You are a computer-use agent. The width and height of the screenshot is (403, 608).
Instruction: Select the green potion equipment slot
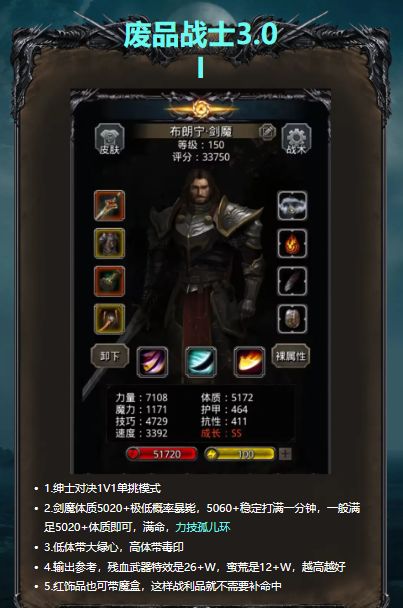click(x=109, y=281)
